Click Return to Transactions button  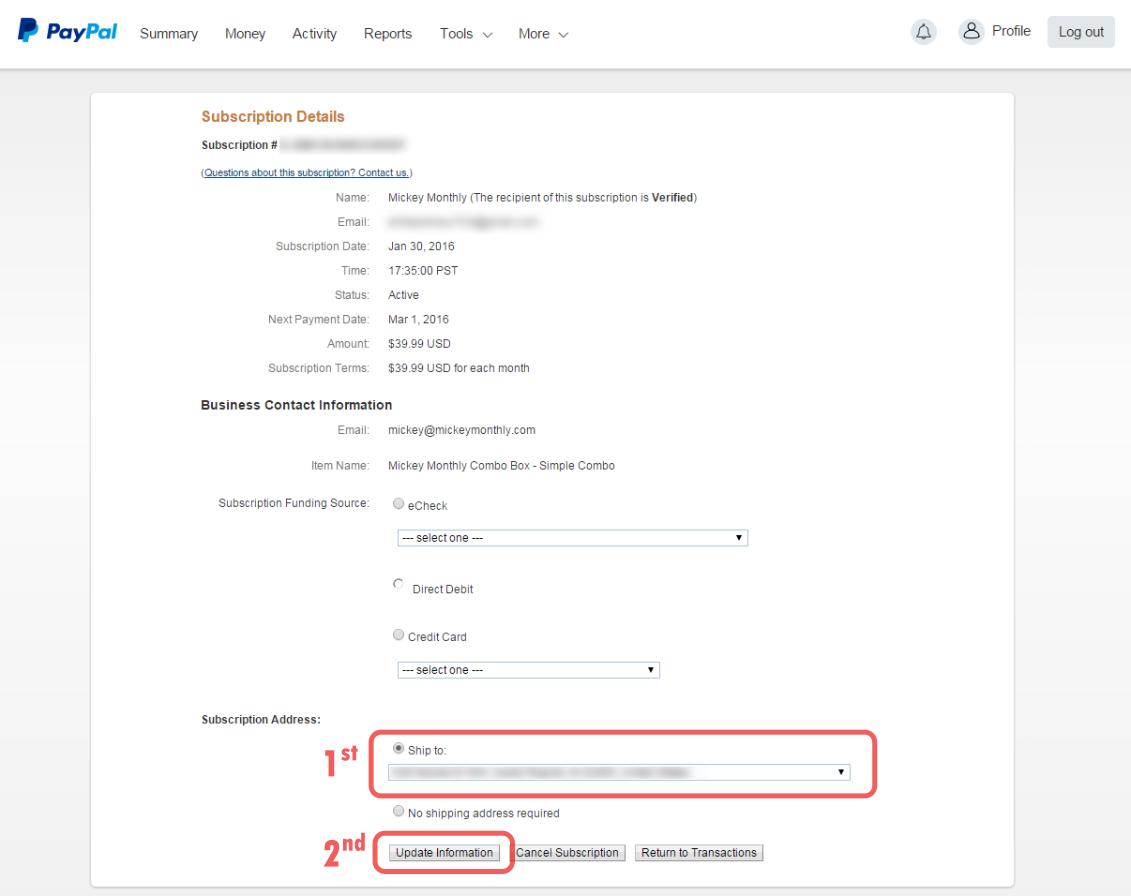699,853
